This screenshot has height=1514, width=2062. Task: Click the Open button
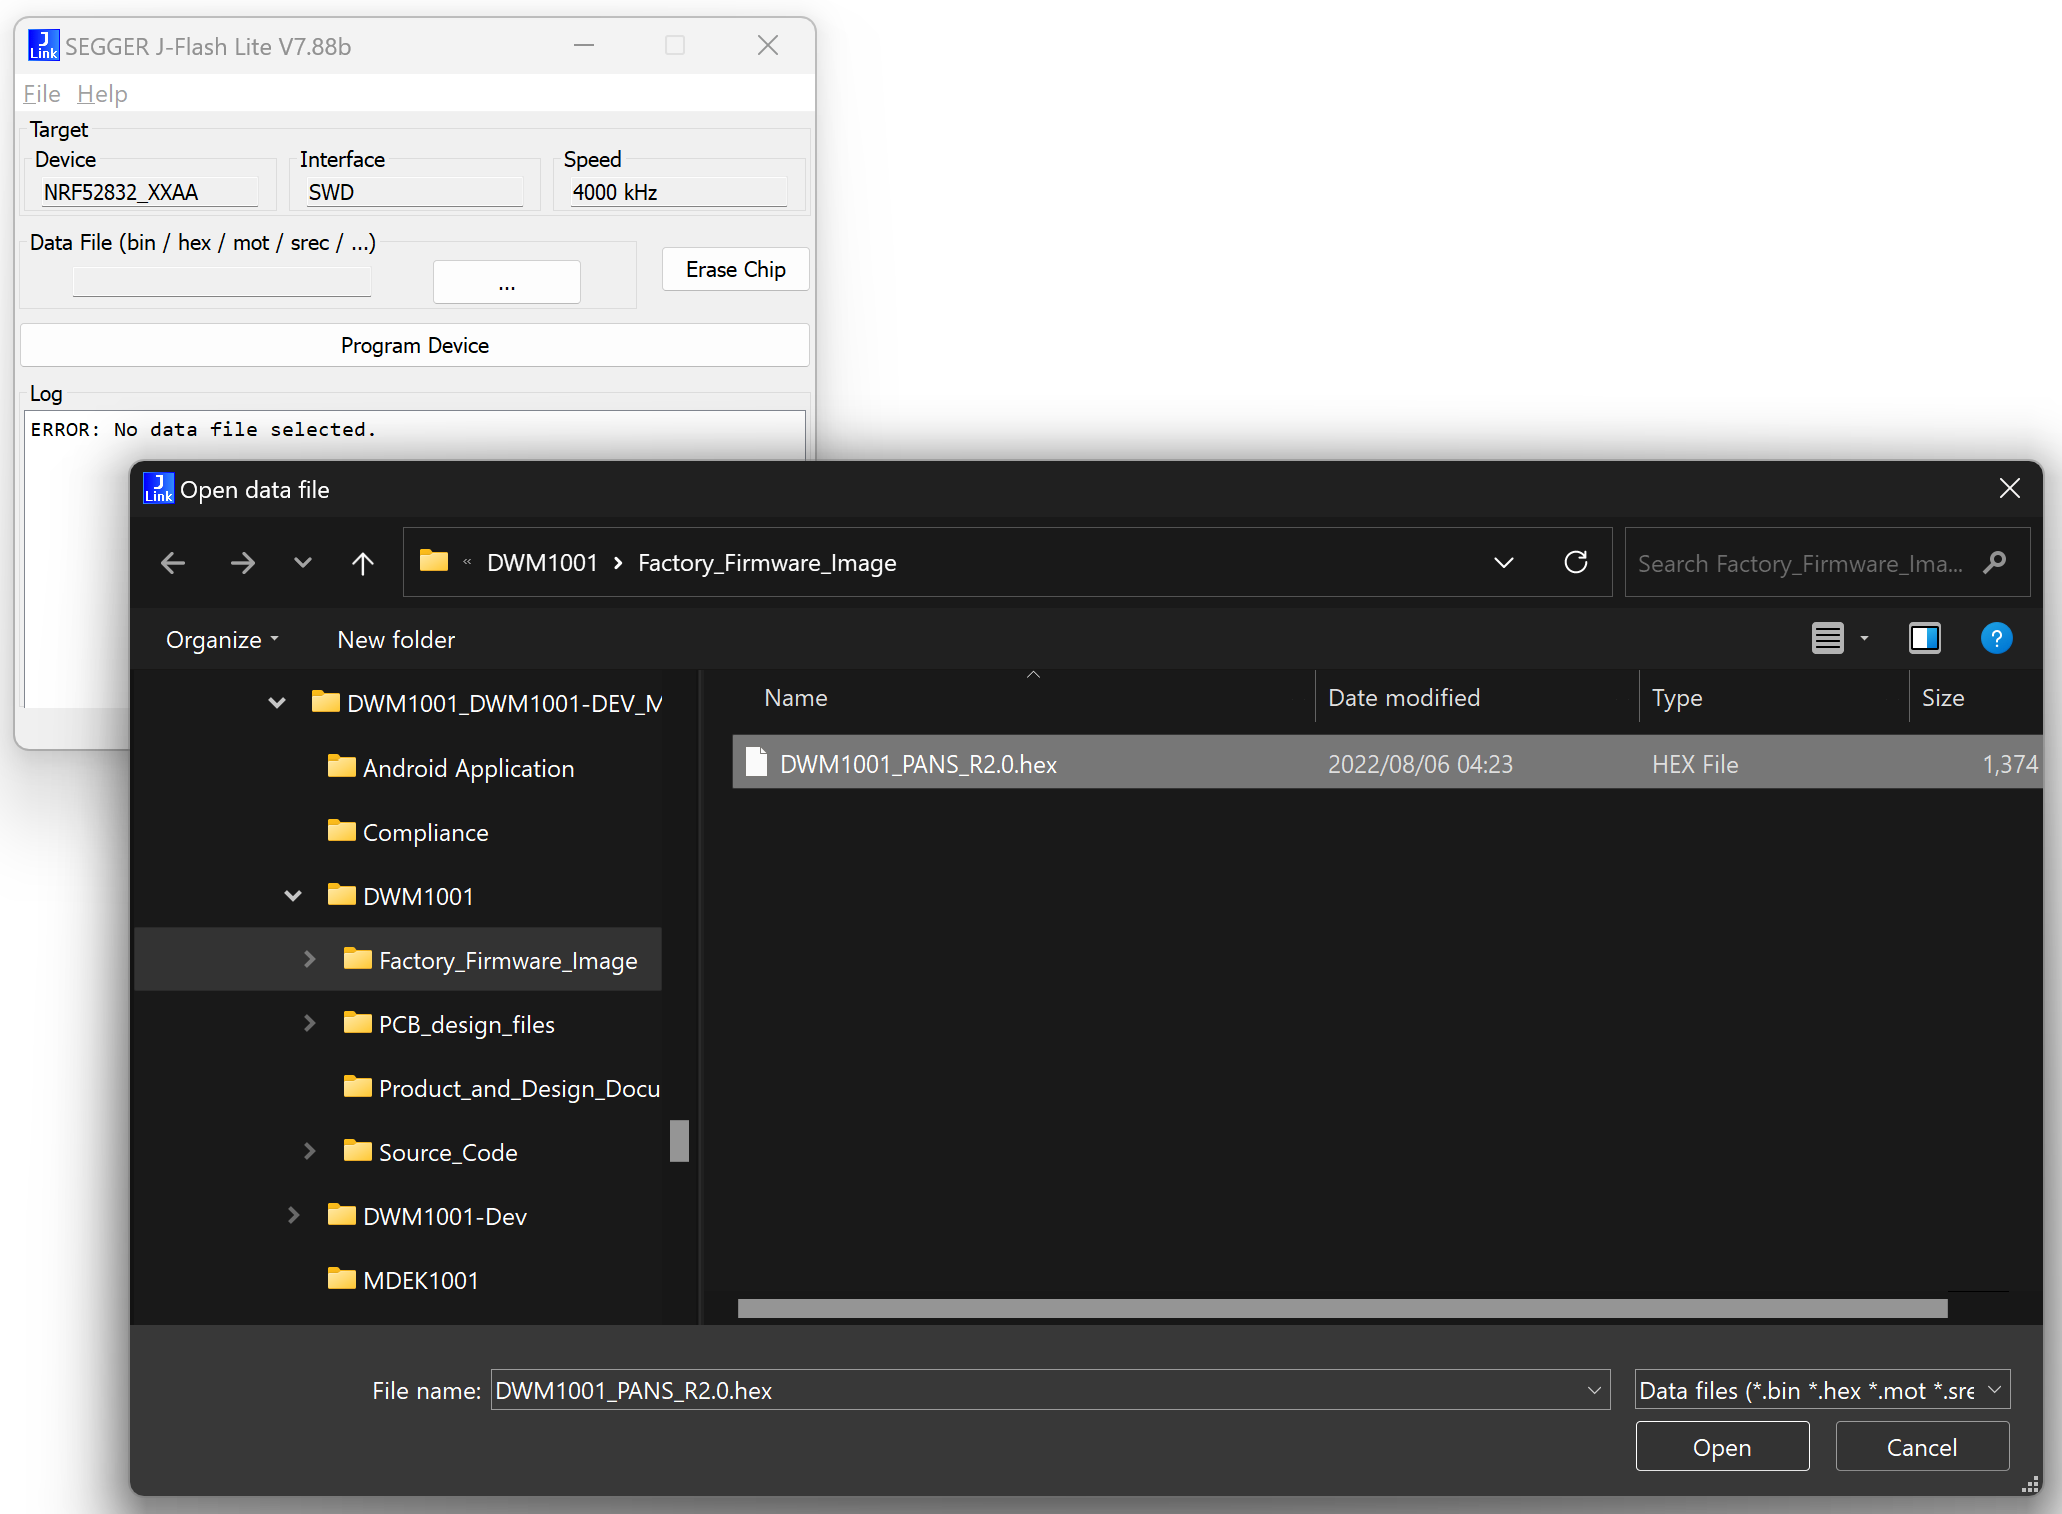click(x=1722, y=1447)
